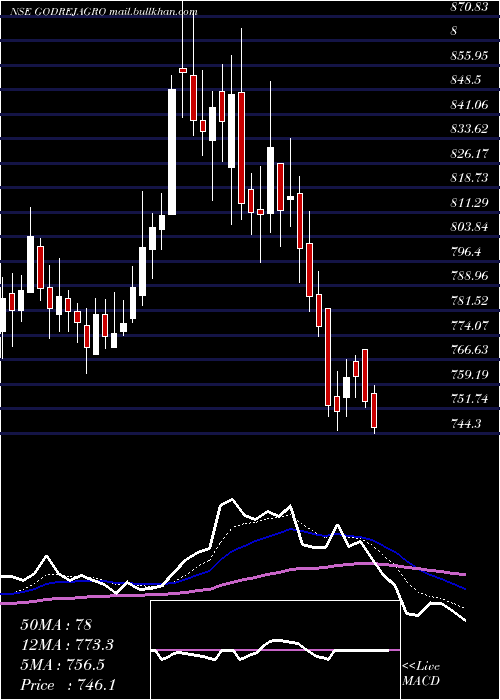Click the <<Live MACD label
The width and height of the screenshot is (500, 700).
(x=421, y=674)
